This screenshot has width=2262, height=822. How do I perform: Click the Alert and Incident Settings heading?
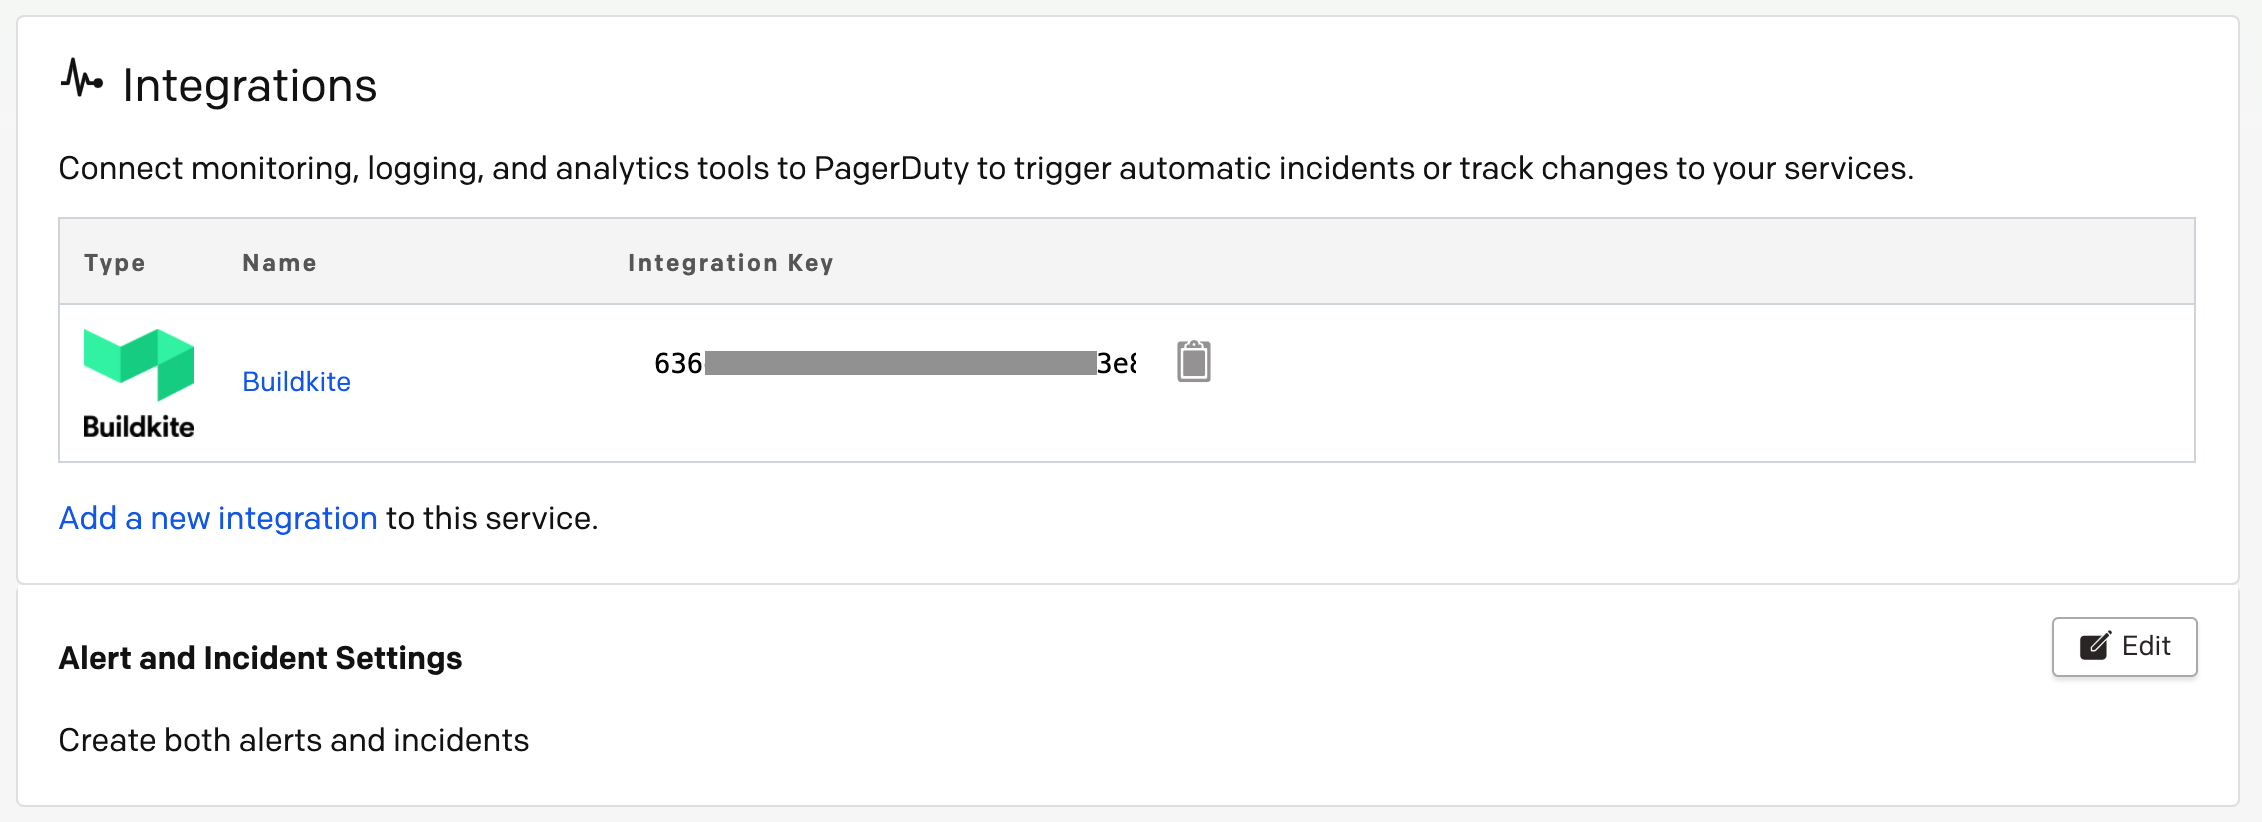point(260,657)
